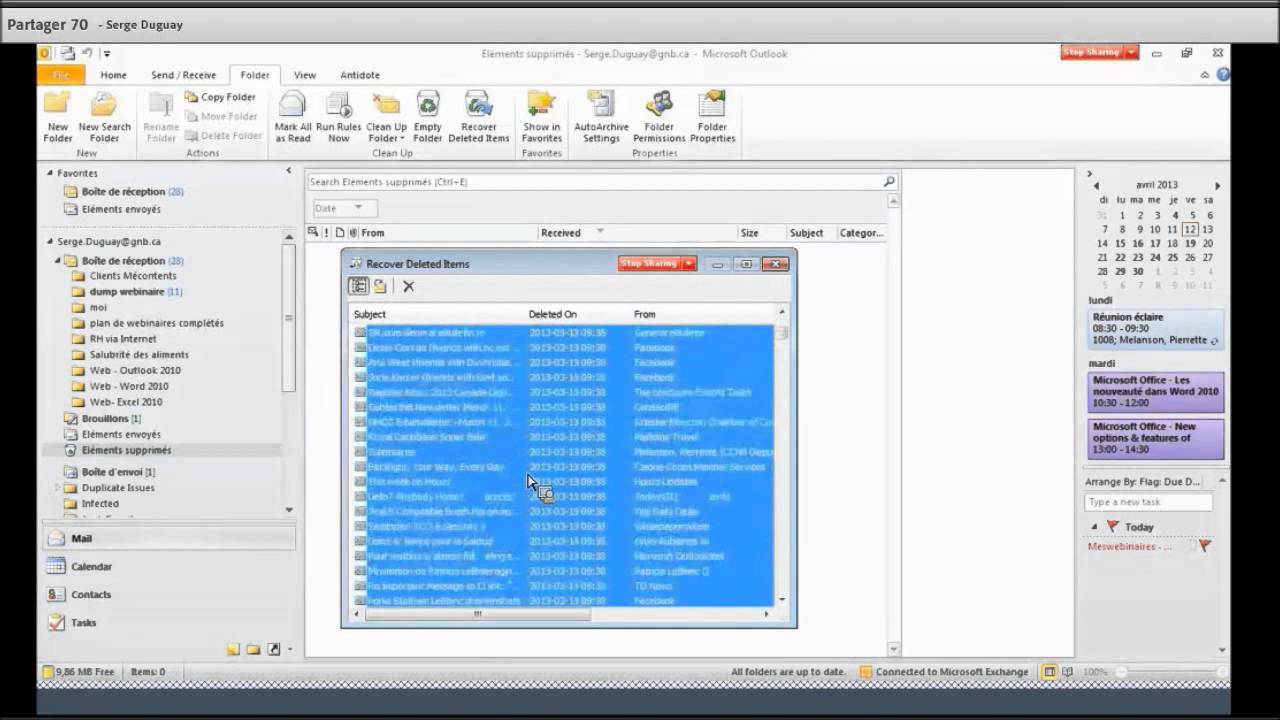
Task: Create a New Search Folder
Action: pyautogui.click(x=104, y=117)
